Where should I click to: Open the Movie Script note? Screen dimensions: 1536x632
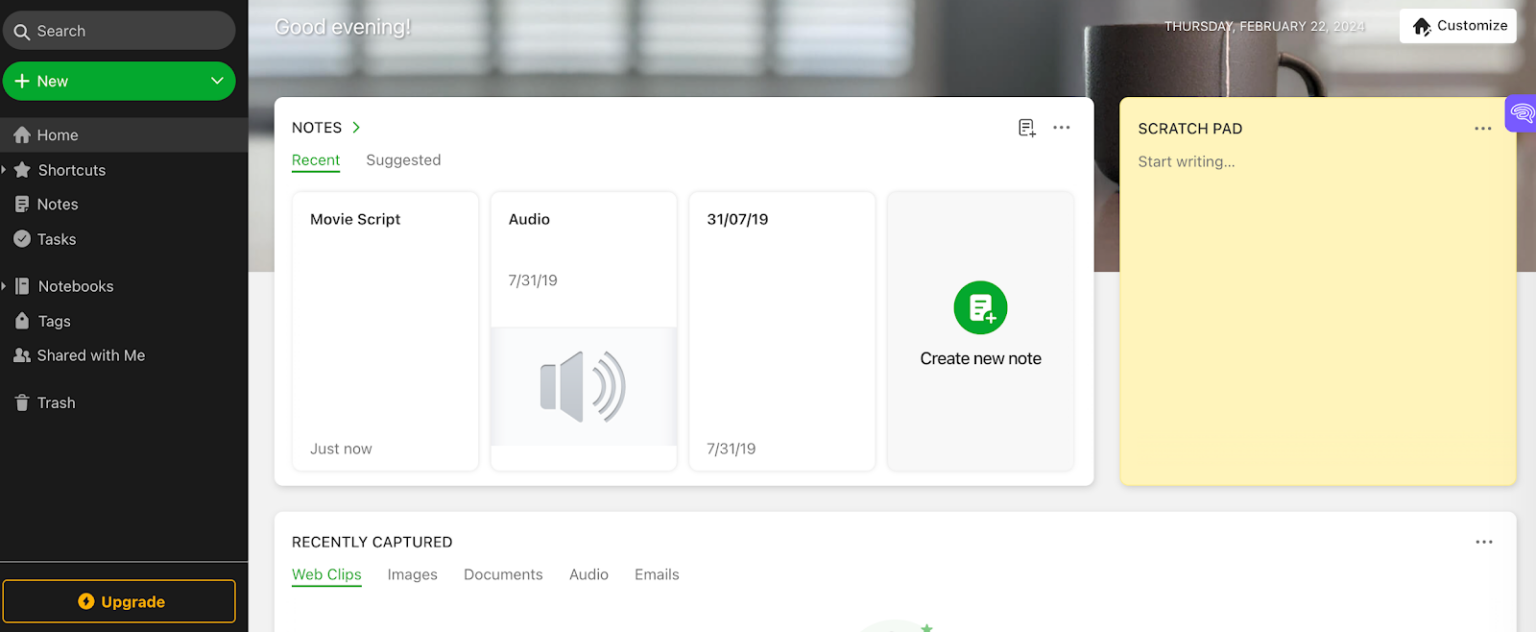tap(385, 330)
